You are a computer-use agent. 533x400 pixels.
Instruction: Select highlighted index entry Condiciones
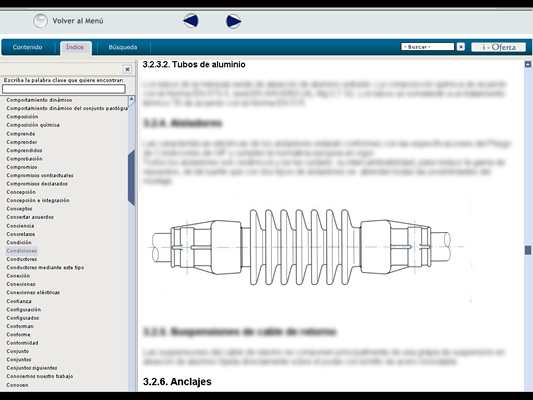coord(21,251)
